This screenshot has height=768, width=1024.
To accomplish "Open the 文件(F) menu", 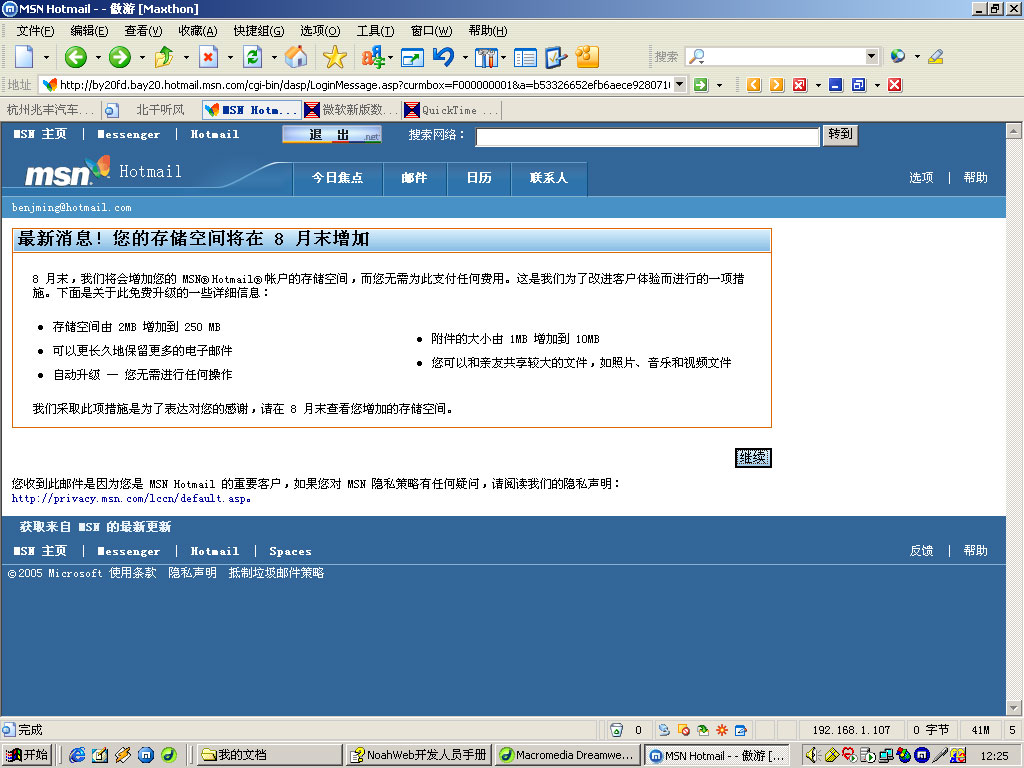I will click(35, 31).
